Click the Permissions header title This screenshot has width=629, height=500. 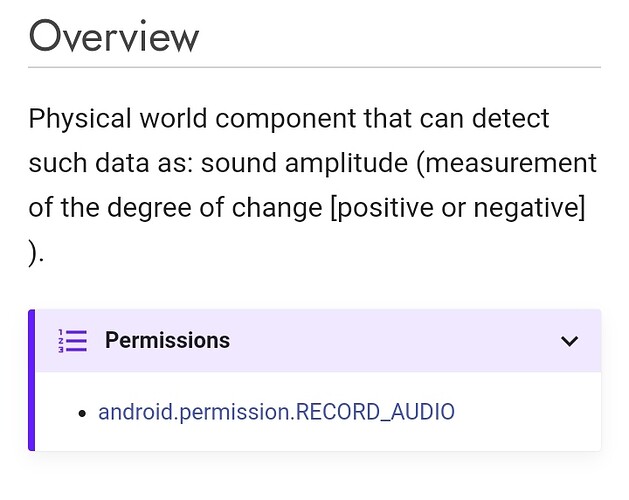[x=167, y=340]
